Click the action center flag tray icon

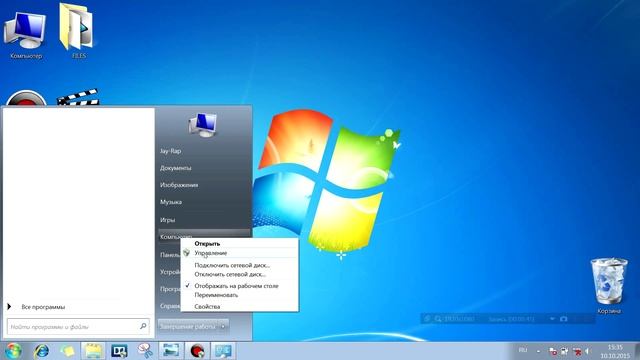tap(553, 351)
